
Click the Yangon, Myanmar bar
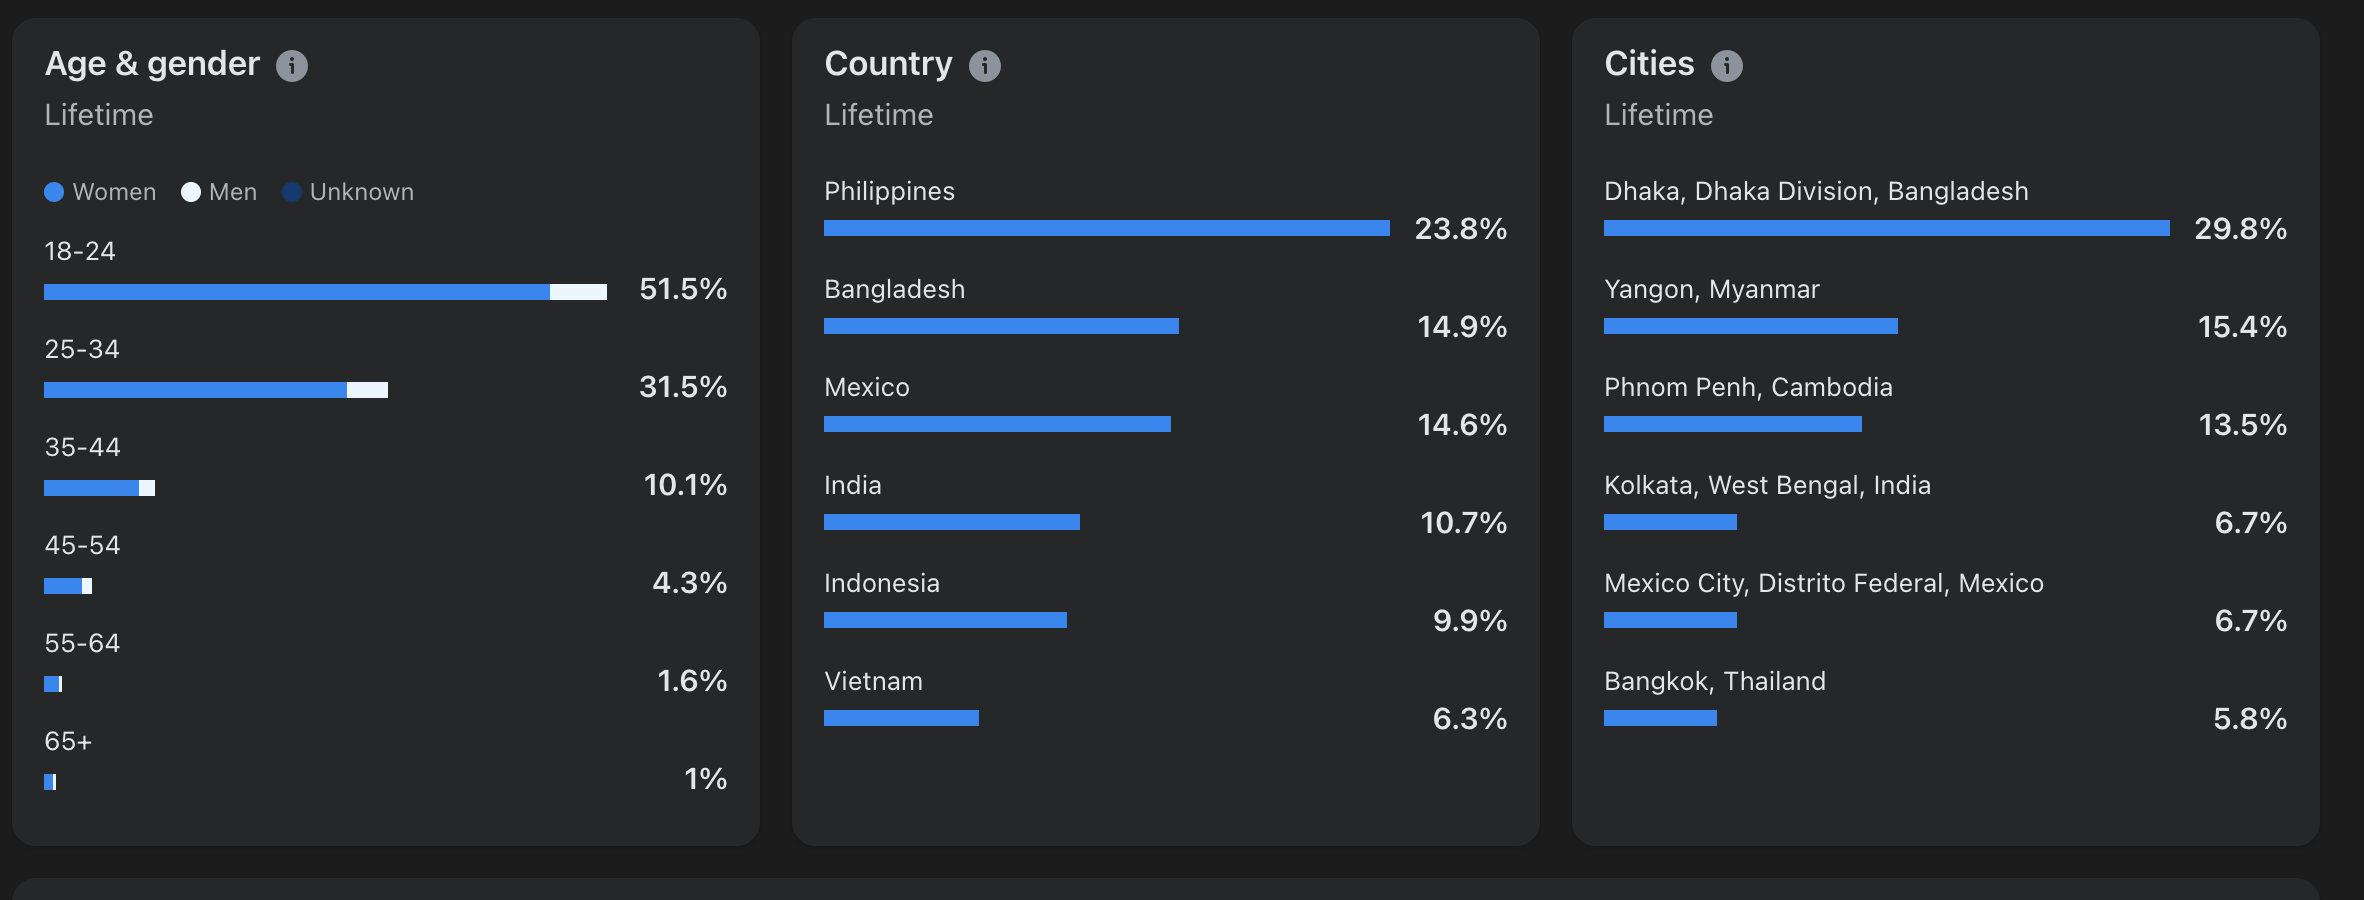click(1750, 326)
